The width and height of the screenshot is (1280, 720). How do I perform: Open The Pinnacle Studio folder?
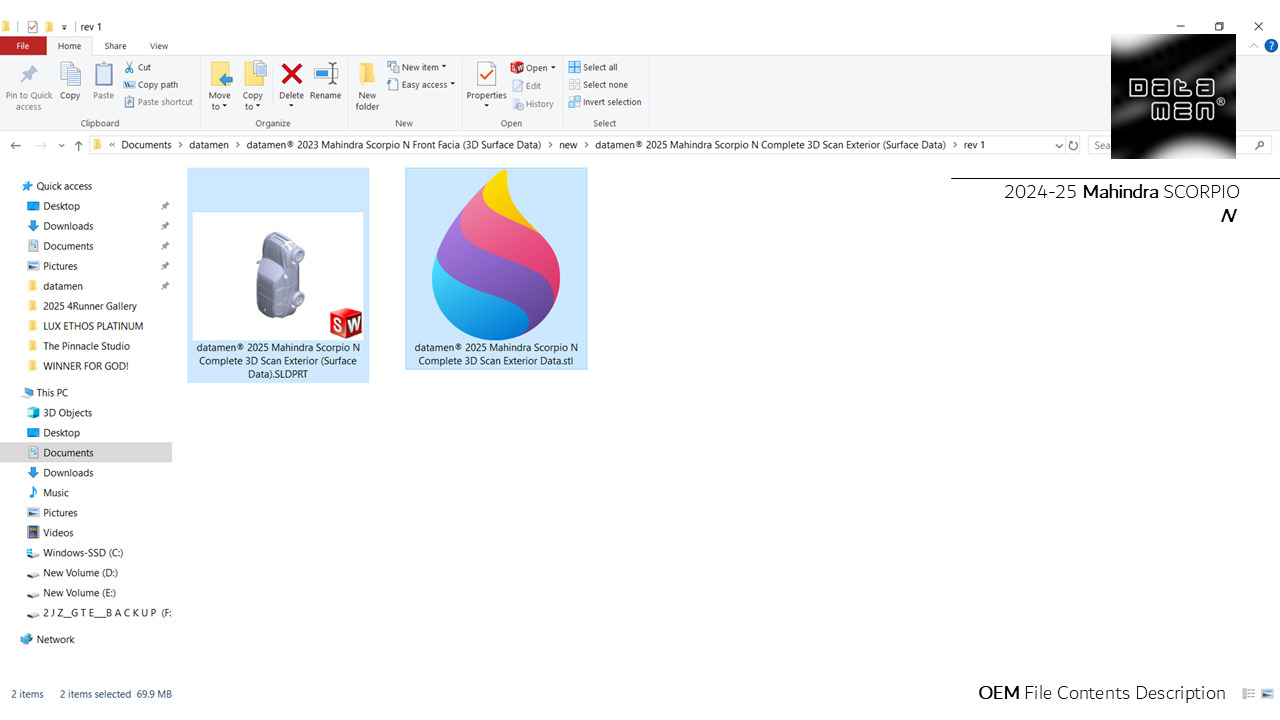pos(86,346)
